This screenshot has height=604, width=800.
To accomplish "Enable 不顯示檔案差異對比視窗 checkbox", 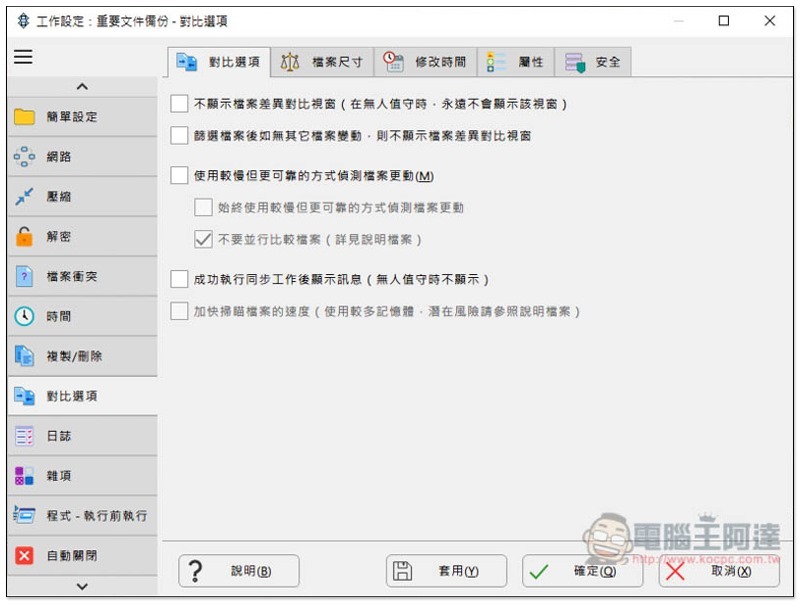I will 179,104.
